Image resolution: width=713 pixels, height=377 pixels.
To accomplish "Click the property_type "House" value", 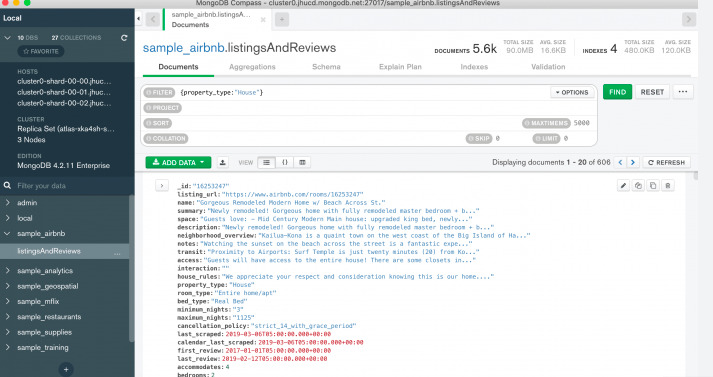I will pos(241,285).
